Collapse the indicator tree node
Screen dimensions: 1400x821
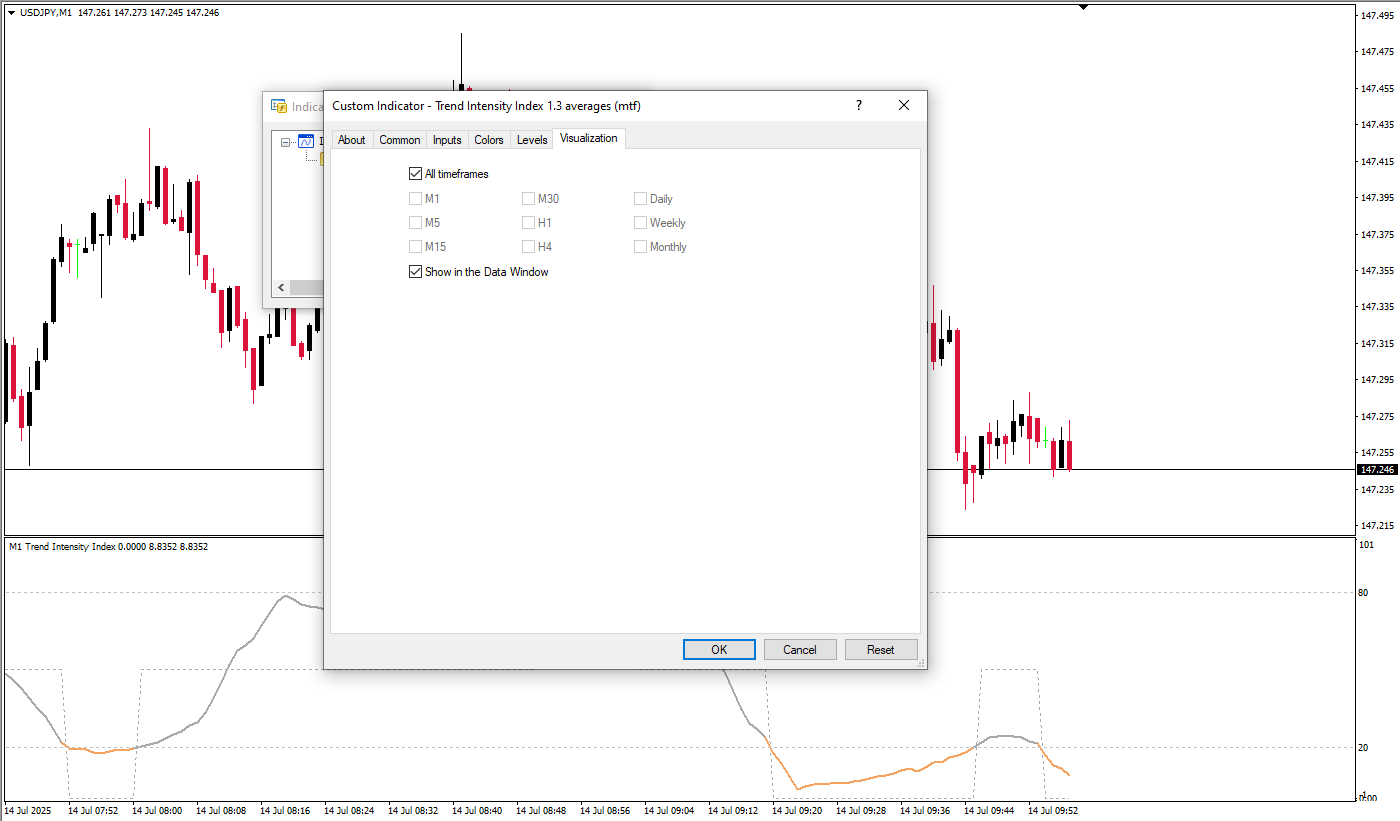(x=286, y=142)
